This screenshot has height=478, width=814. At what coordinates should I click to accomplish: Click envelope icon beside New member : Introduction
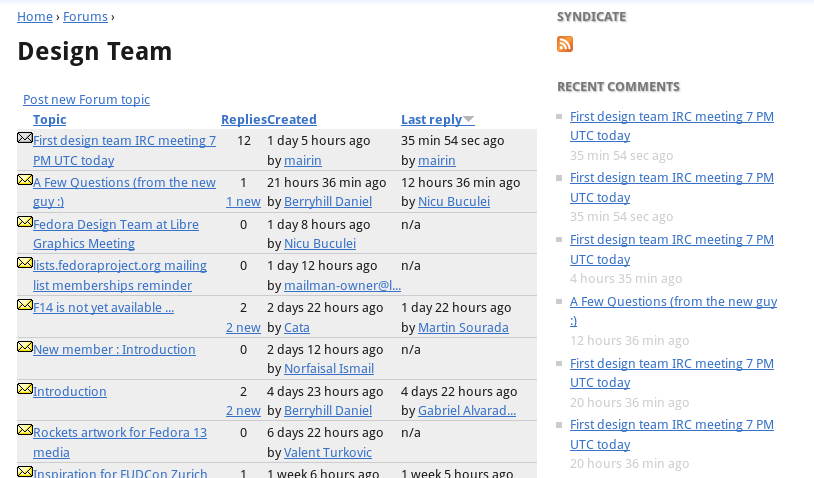(25, 347)
